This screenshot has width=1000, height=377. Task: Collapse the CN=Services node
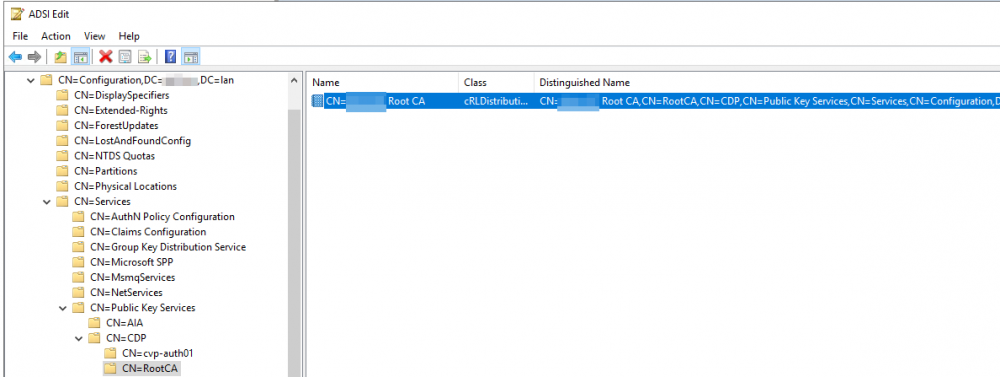(x=47, y=202)
